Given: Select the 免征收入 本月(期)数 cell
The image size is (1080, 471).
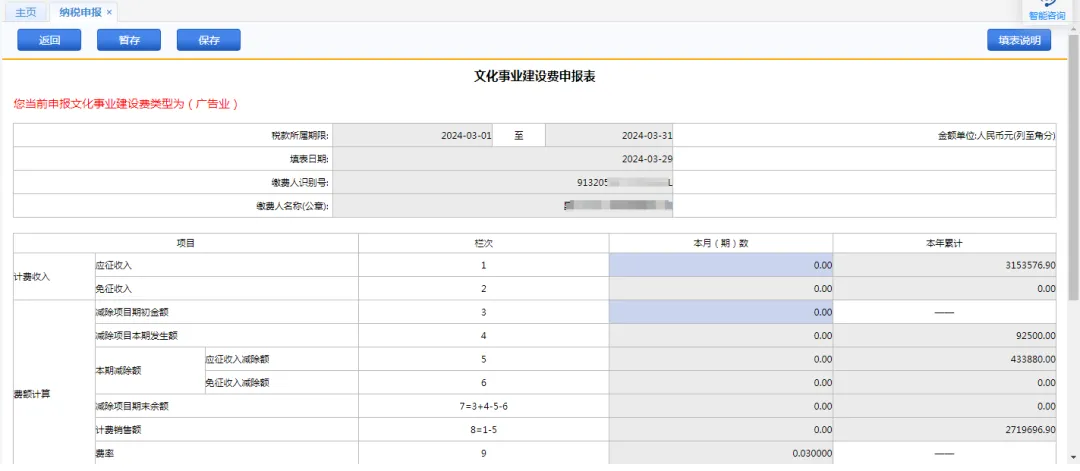Looking at the screenshot, I should (x=720, y=288).
